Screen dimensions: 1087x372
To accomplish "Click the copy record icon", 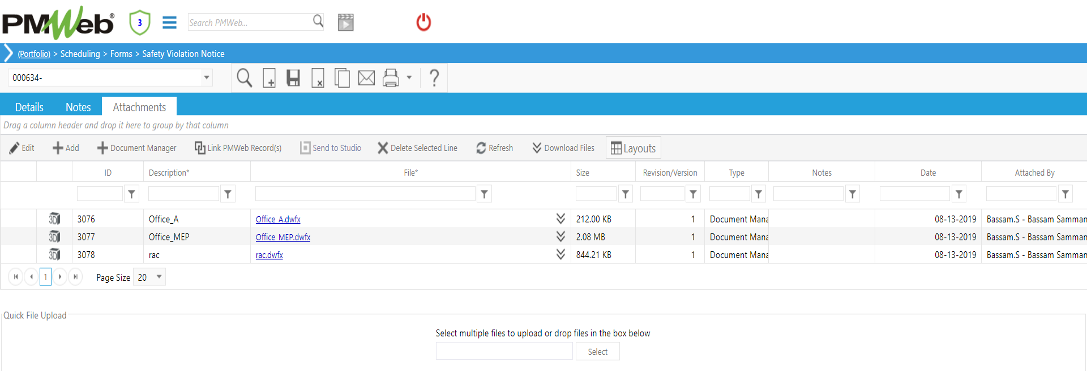I will pos(342,78).
